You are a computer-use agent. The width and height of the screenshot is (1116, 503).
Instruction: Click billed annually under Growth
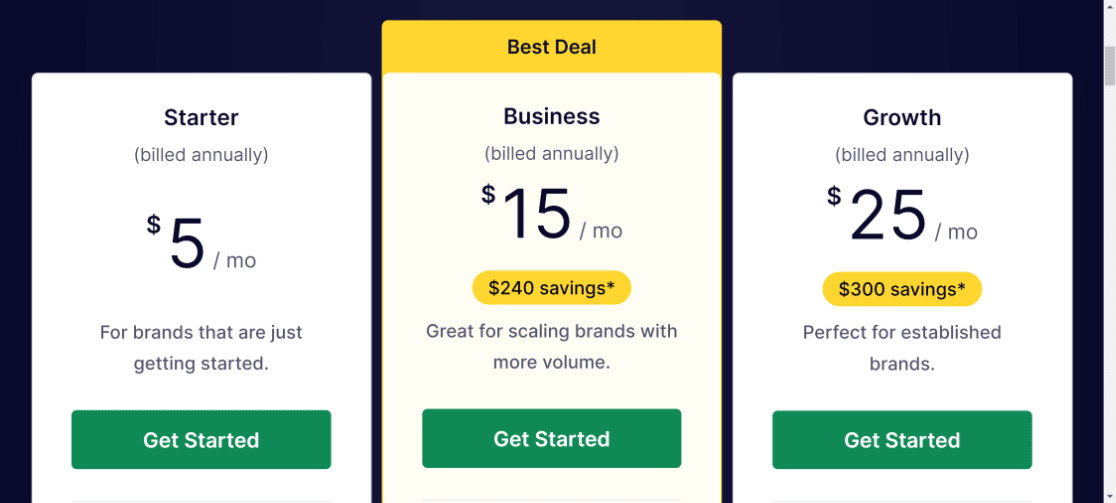tap(902, 155)
